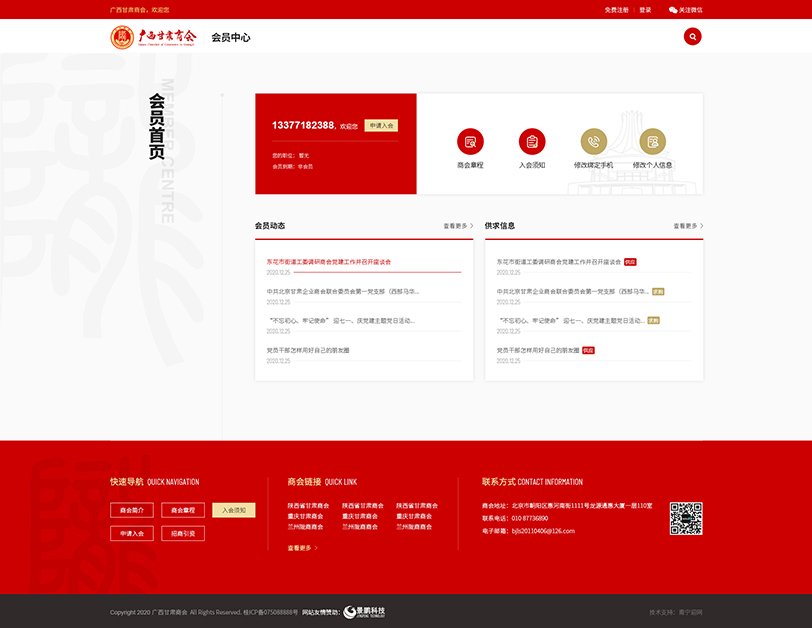This screenshot has width=812, height=628.
Task: Click the Gansu Chamber logo emblem
Action: click(122, 37)
